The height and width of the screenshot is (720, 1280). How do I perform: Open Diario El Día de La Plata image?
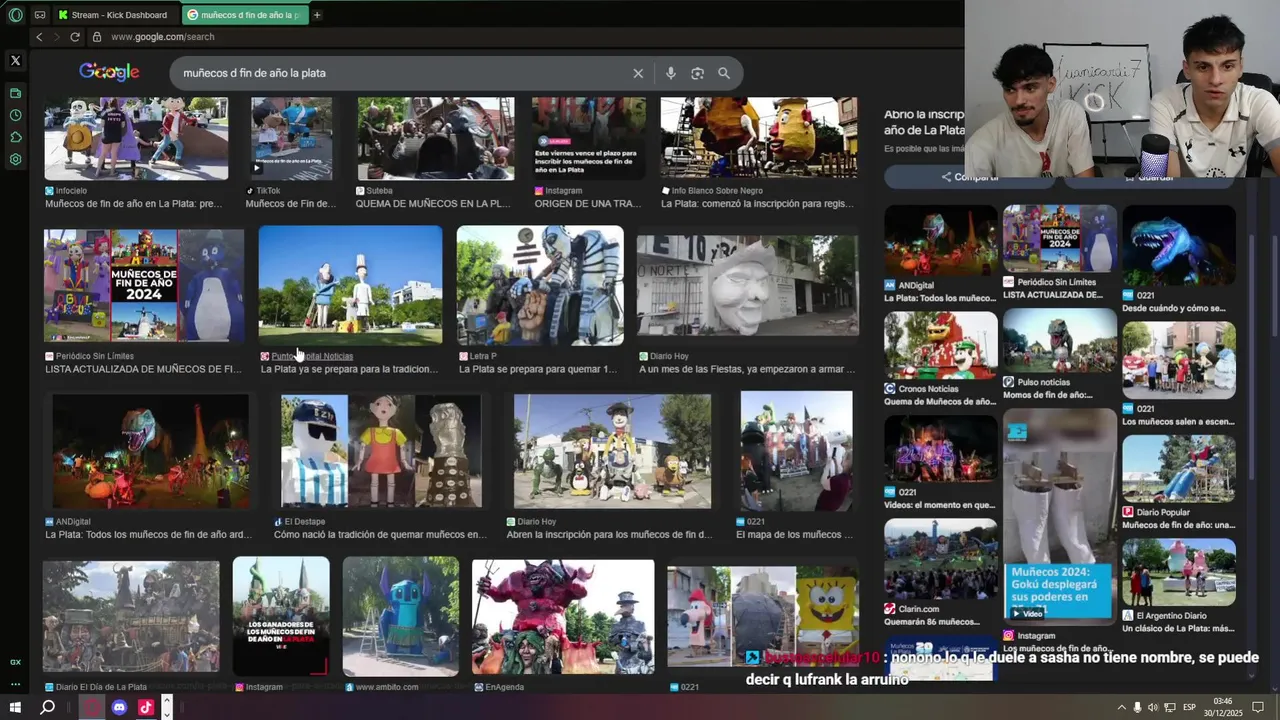[131, 616]
